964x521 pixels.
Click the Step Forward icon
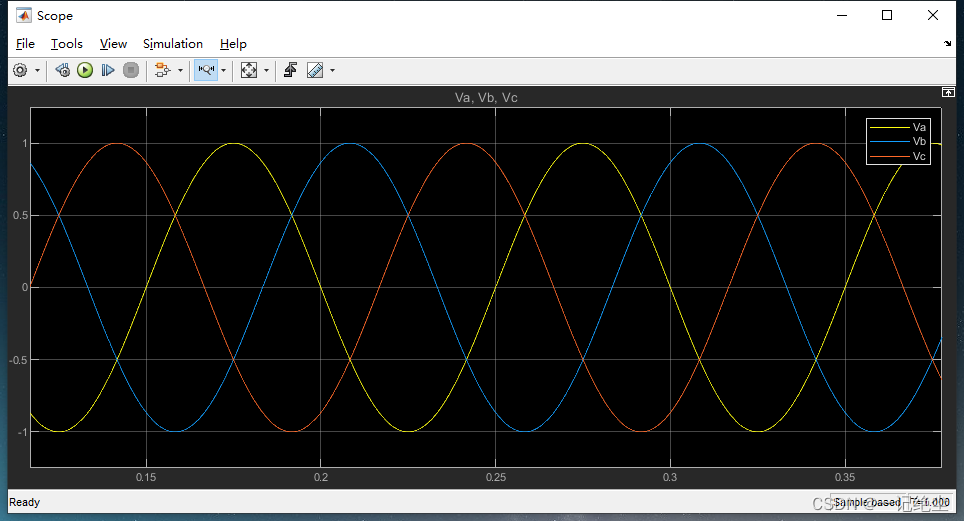tap(108, 70)
